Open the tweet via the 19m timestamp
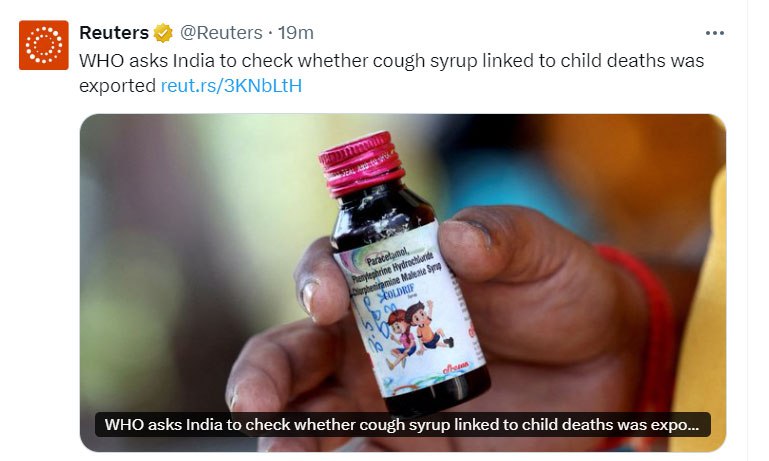 [x=296, y=33]
